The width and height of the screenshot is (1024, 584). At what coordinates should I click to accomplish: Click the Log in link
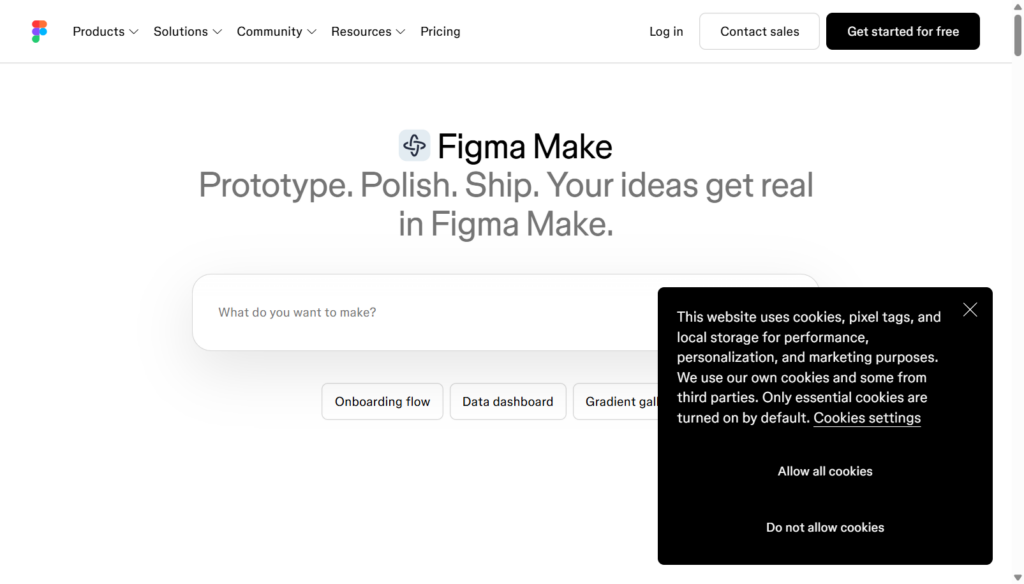point(666,31)
